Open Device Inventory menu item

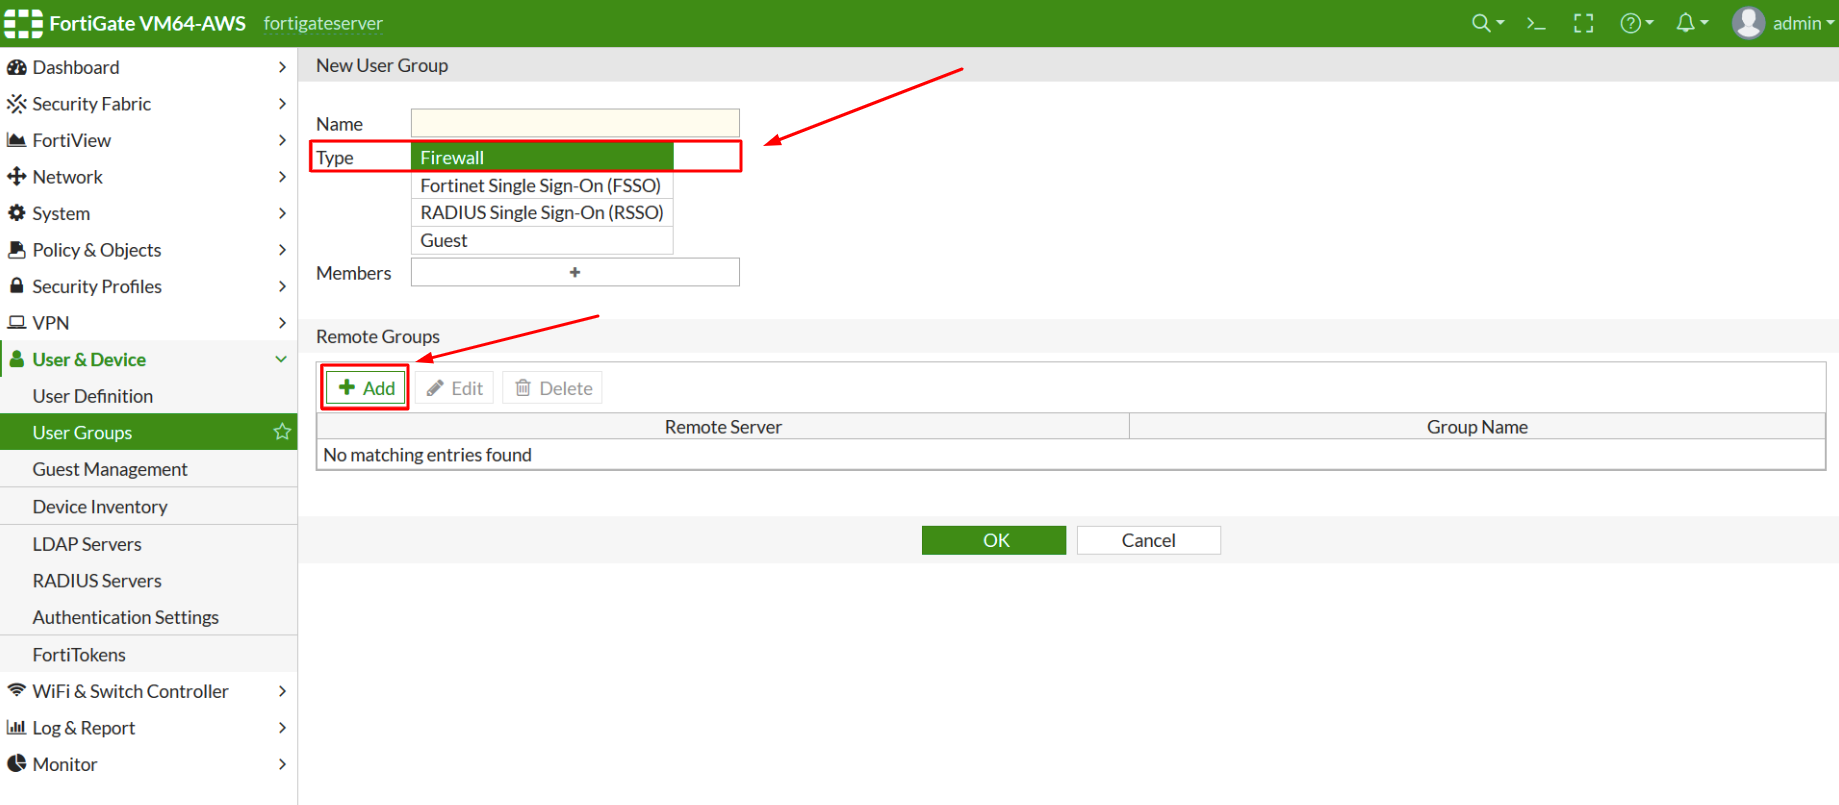click(x=149, y=507)
